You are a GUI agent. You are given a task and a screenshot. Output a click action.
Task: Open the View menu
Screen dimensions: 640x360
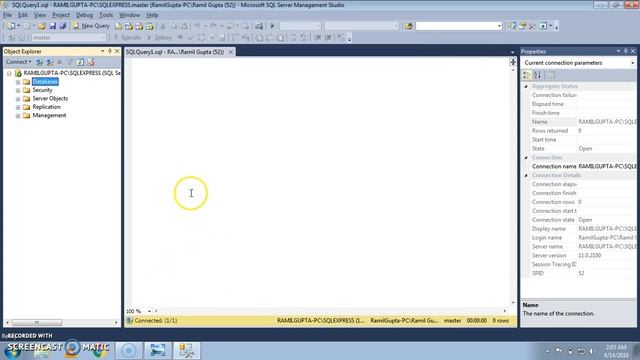pyautogui.click(x=40, y=15)
